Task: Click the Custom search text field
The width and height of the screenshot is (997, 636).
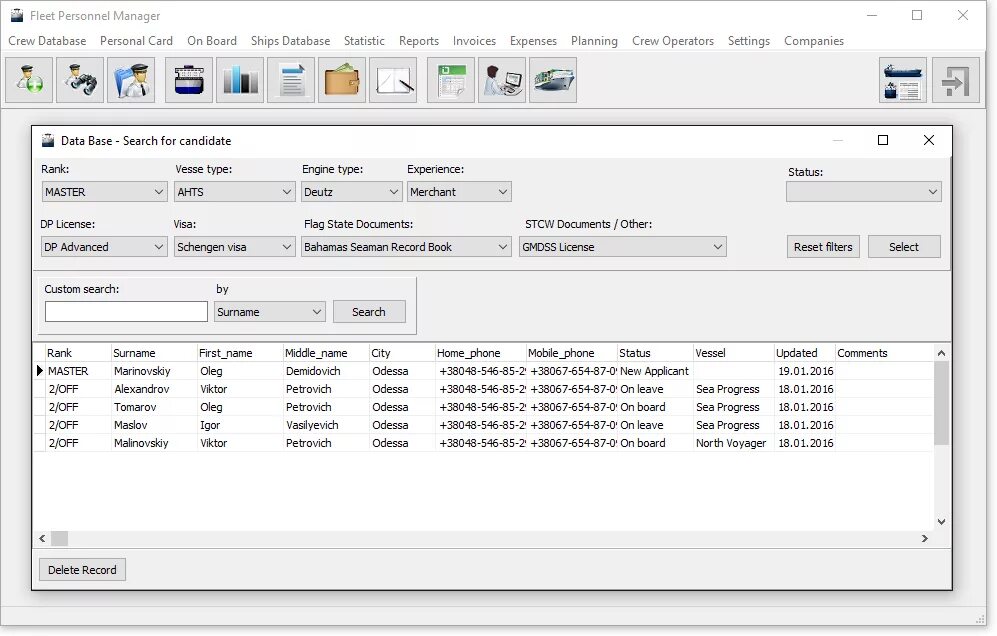Action: (x=126, y=312)
